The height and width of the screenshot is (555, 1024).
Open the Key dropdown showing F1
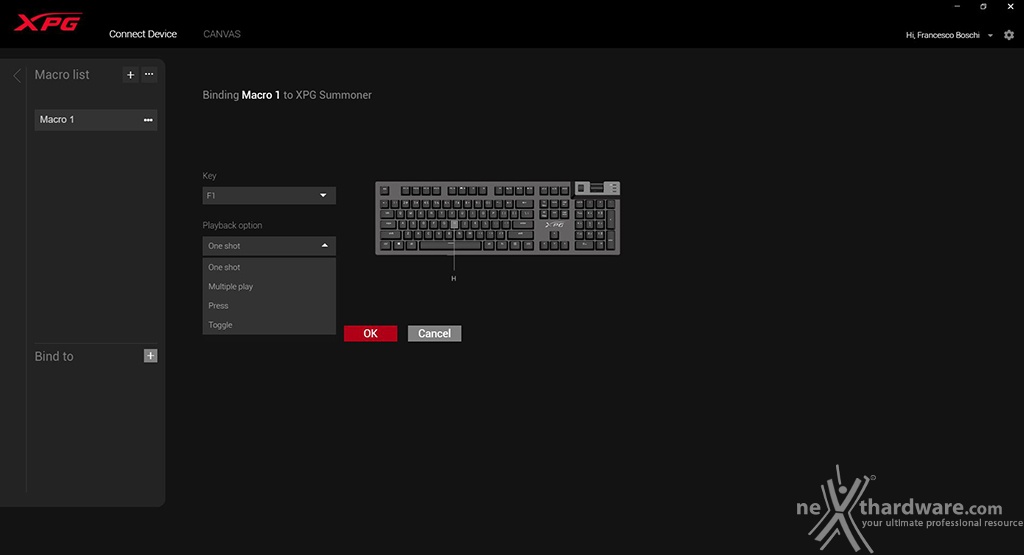tap(269, 195)
